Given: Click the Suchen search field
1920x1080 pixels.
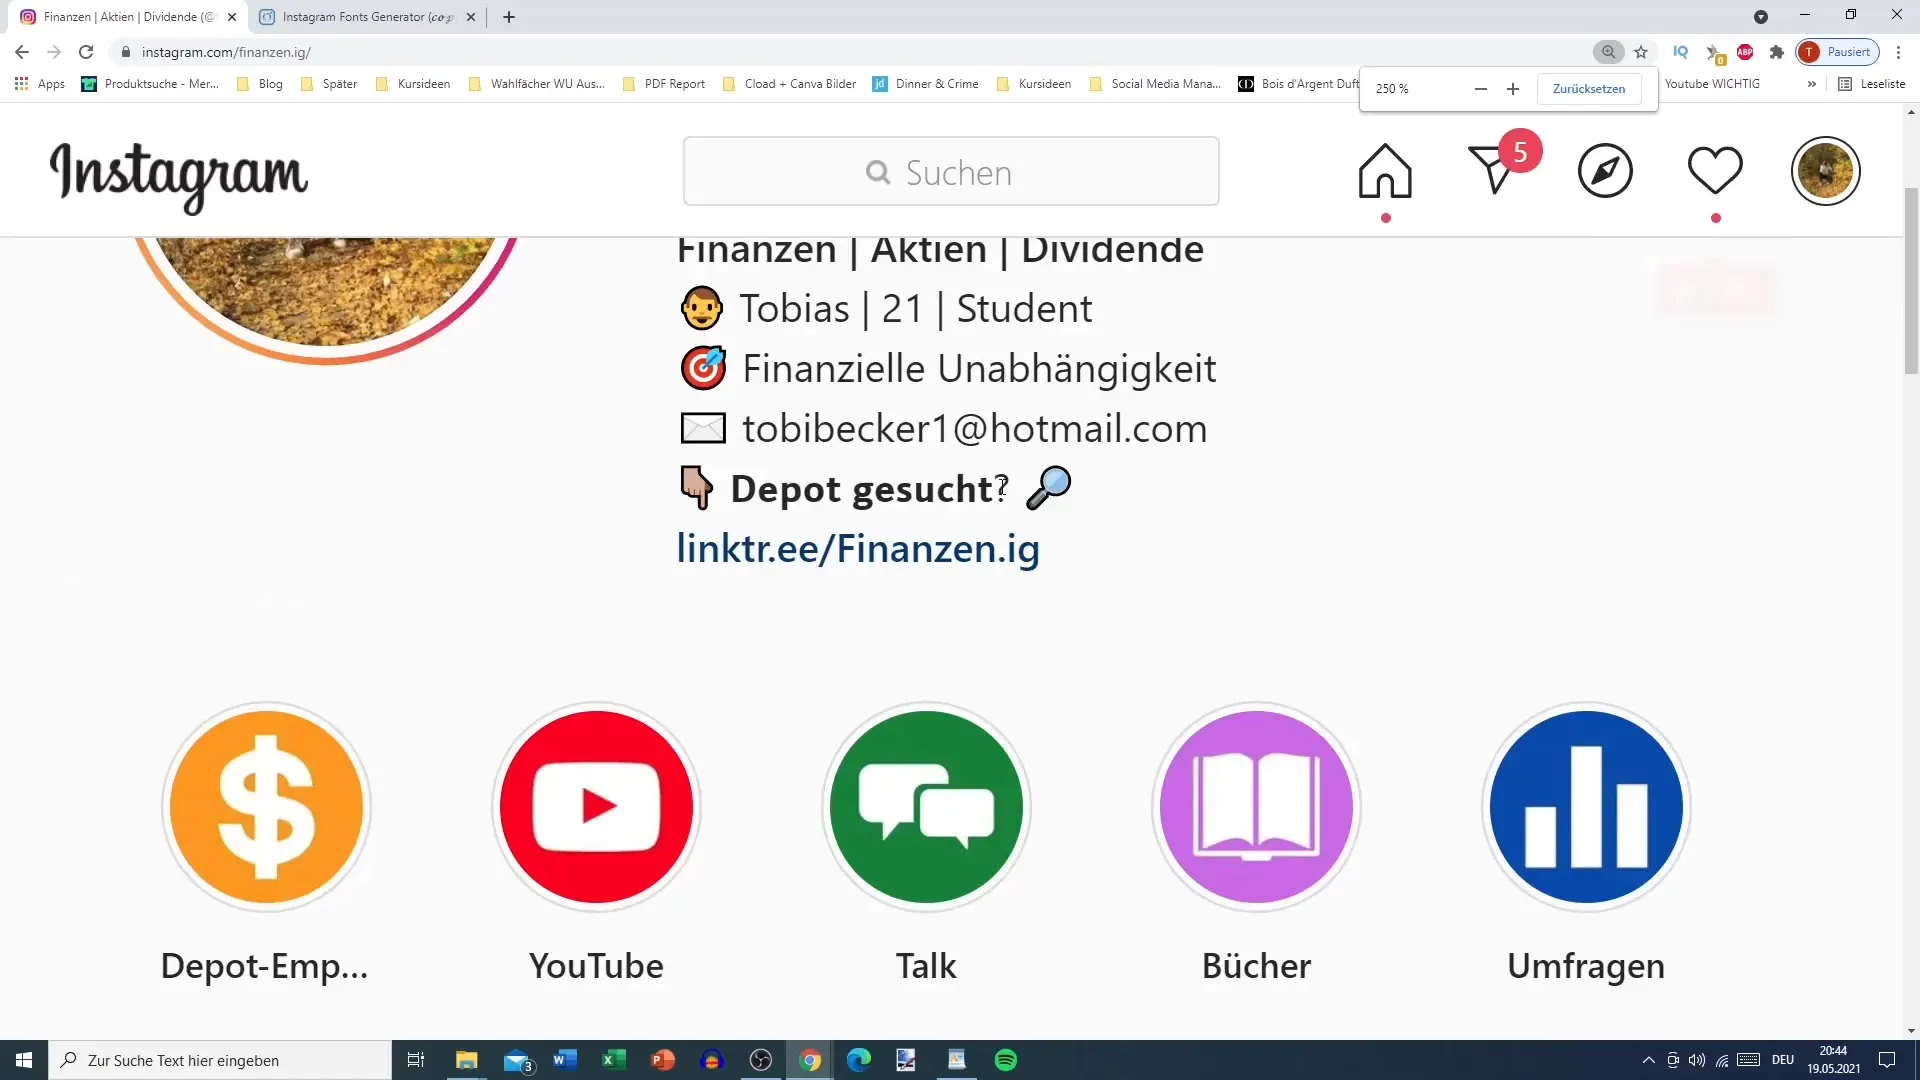Looking at the screenshot, I should 951,172.
